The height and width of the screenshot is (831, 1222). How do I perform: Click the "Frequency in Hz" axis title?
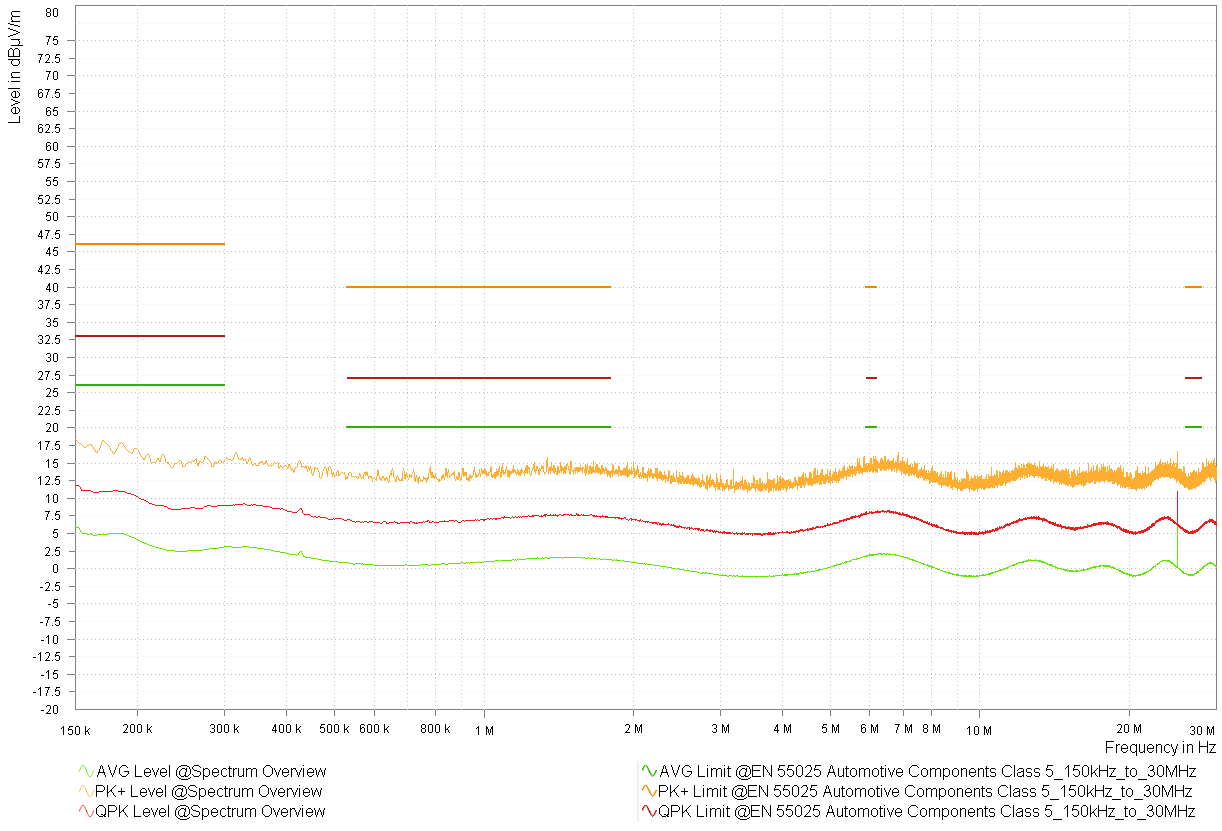1160,747
